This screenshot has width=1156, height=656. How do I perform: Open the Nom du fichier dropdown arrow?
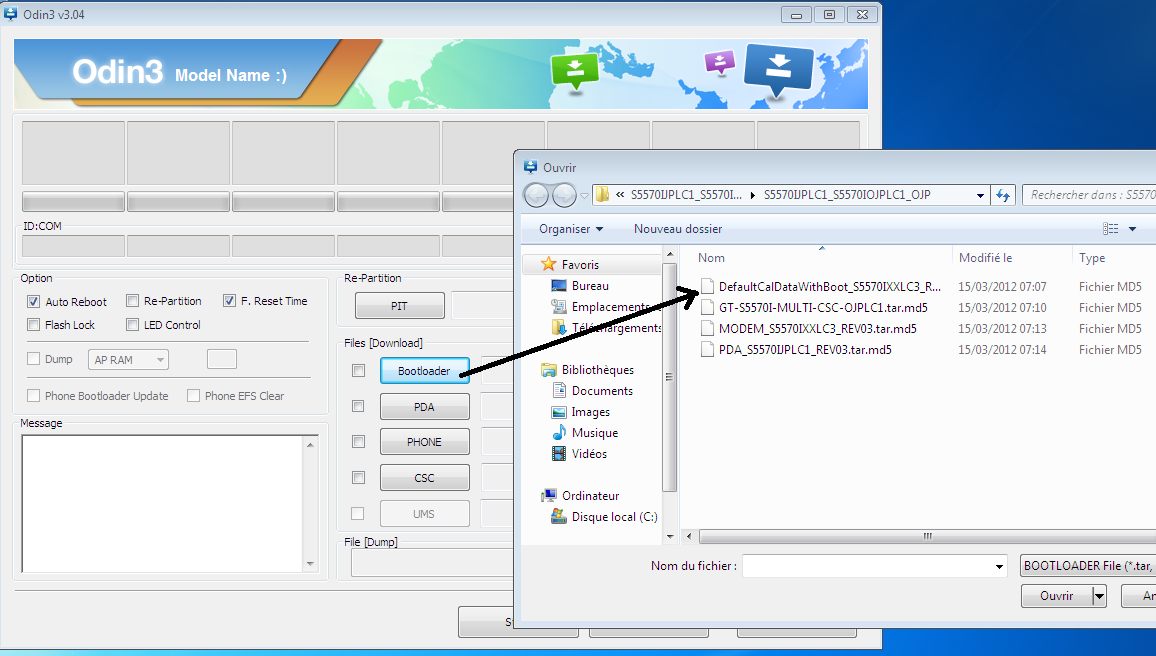point(1000,566)
